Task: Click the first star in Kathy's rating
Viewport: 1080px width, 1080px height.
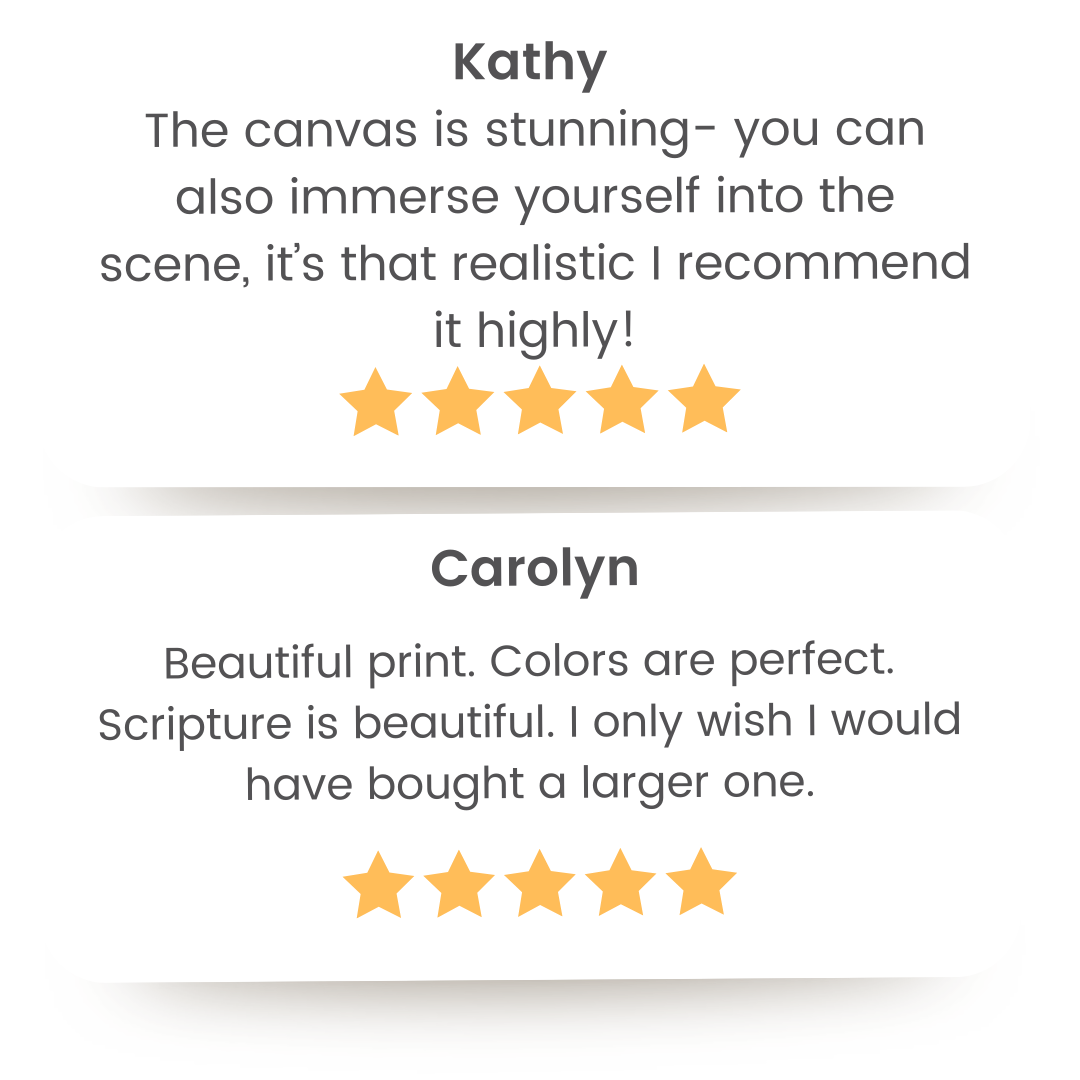Action: click(x=376, y=402)
